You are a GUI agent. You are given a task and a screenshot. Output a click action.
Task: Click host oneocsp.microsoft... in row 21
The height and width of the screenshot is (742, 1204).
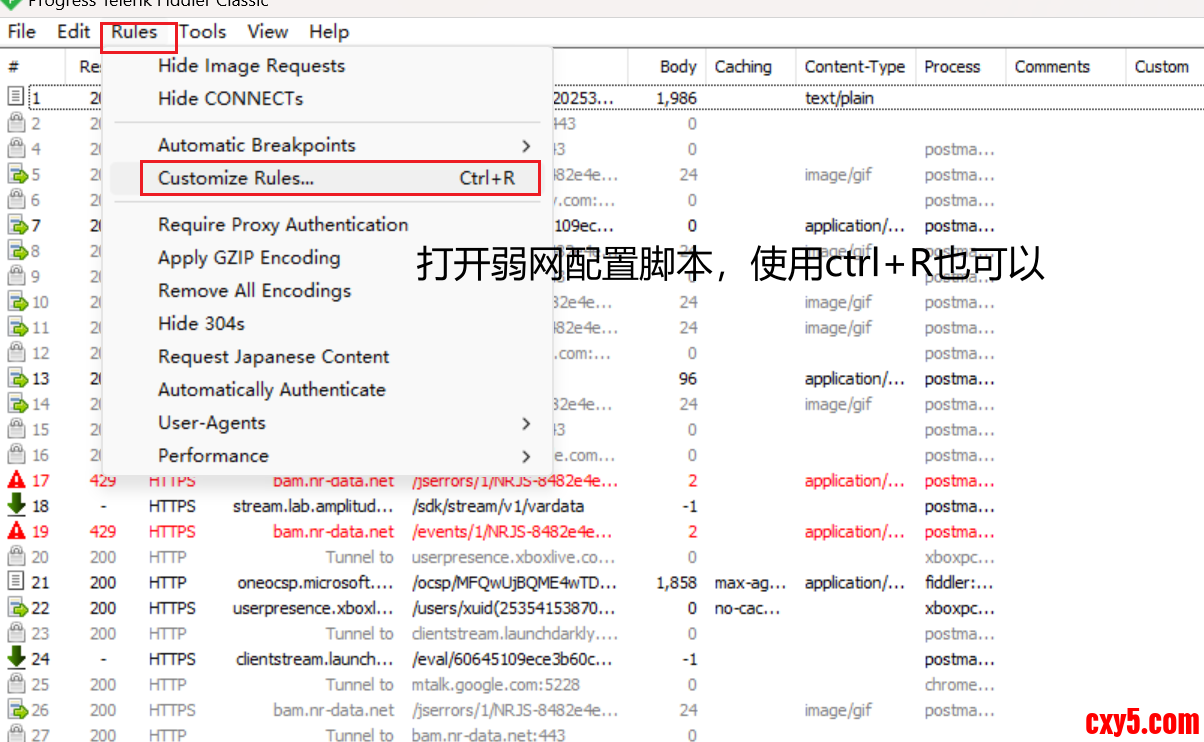[316, 582]
